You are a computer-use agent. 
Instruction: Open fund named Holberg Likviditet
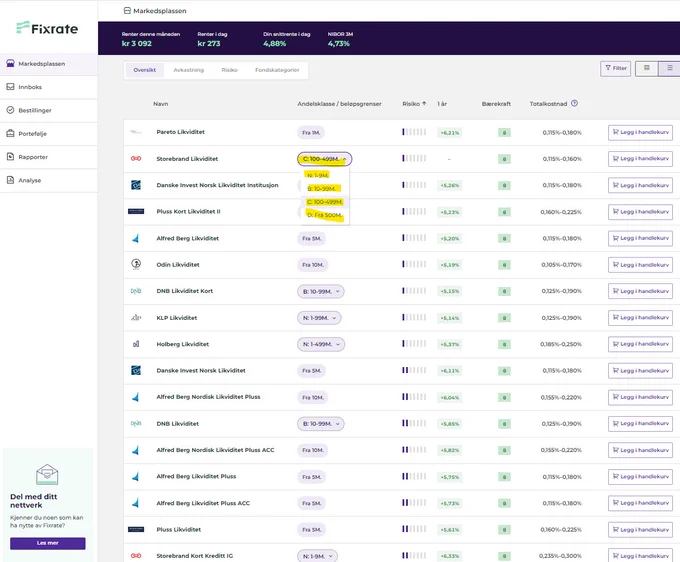click(183, 344)
